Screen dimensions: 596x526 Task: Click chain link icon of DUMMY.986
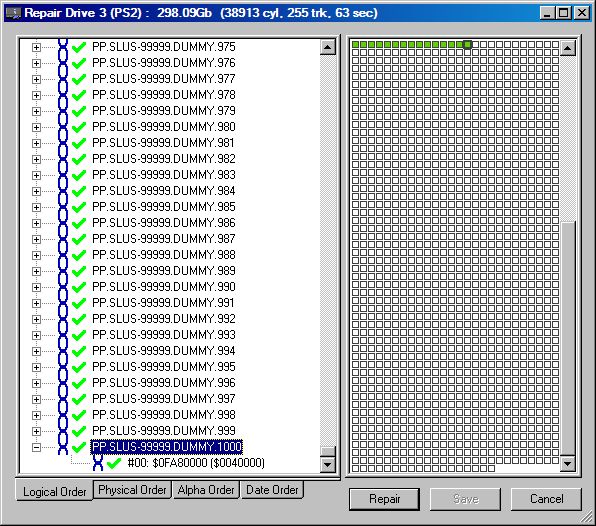(x=63, y=223)
